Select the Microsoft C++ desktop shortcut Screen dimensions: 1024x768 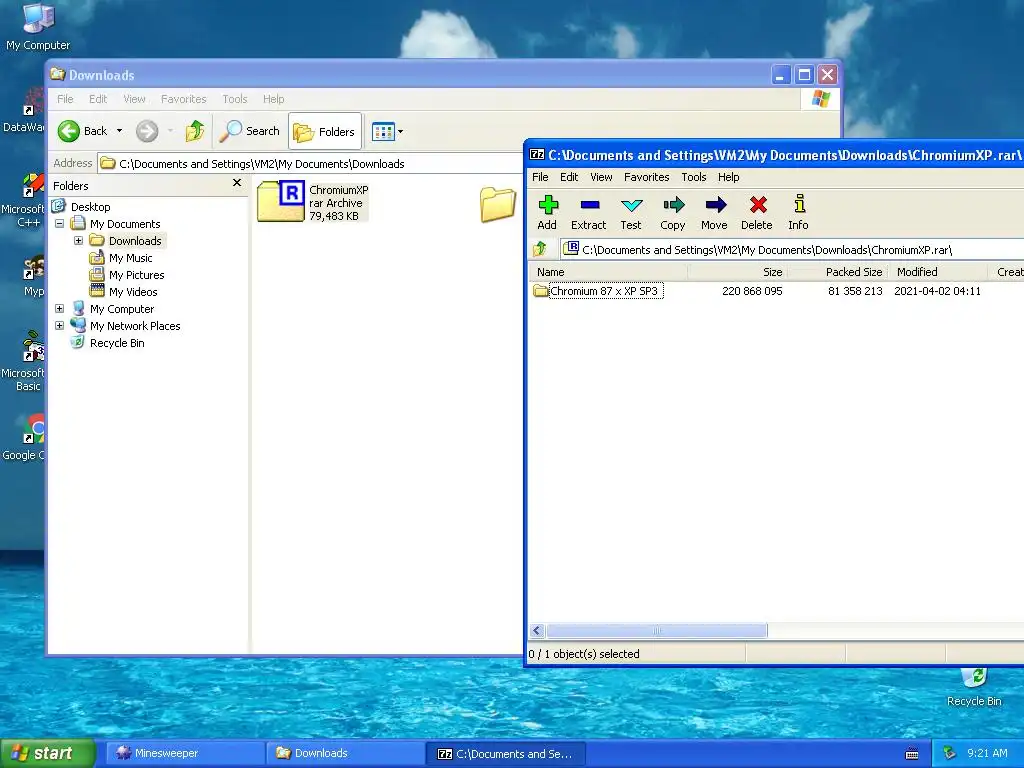pyautogui.click(x=24, y=200)
